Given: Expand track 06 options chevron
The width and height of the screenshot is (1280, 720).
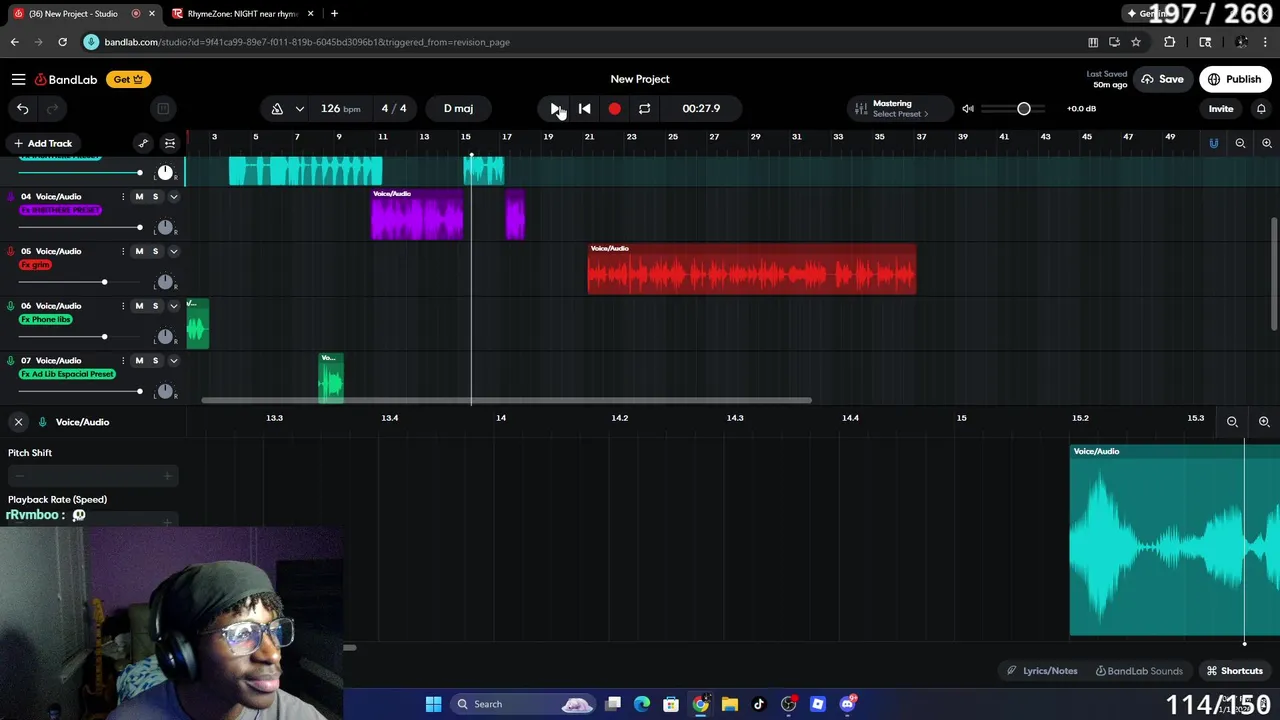Looking at the screenshot, I should tap(173, 306).
